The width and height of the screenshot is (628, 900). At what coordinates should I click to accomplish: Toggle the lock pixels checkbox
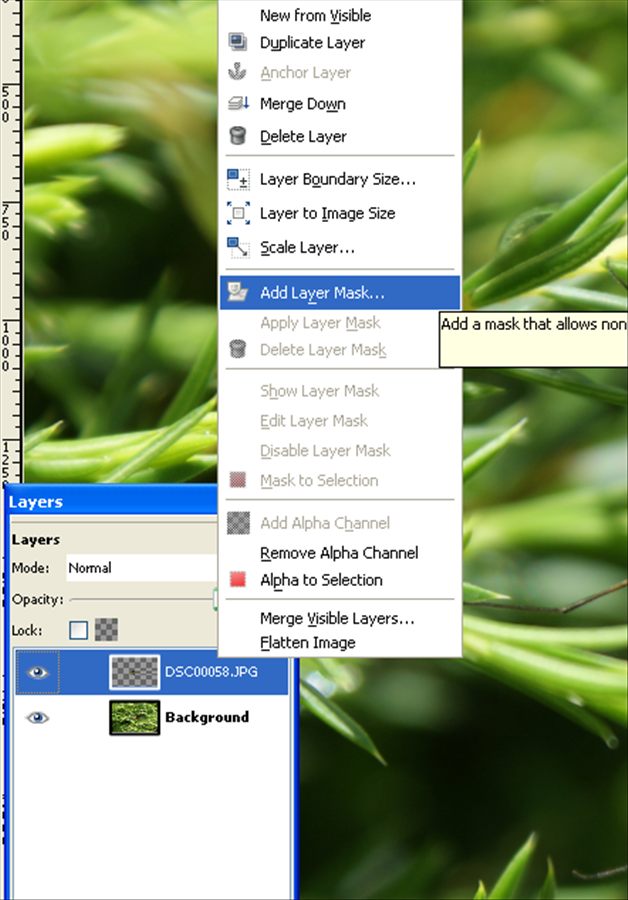(78, 630)
